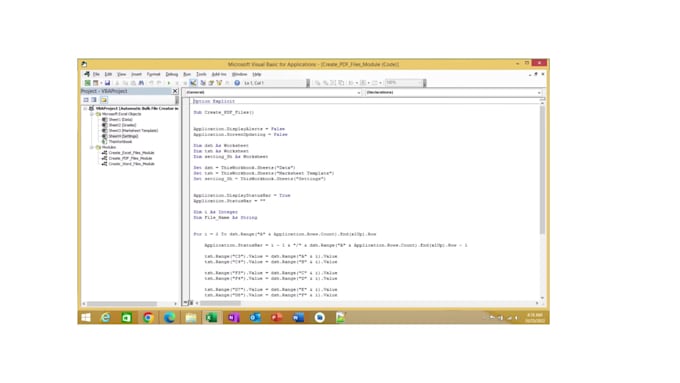Toggle Design Mode icon in the toolbar
The width and height of the screenshot is (680, 383).
pyautogui.click(x=193, y=83)
